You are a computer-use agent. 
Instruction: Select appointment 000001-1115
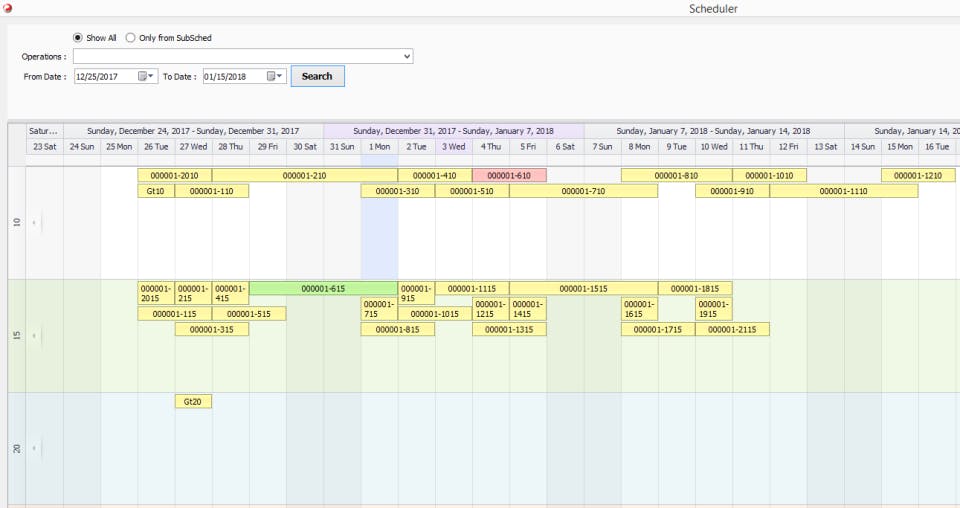[x=472, y=288]
